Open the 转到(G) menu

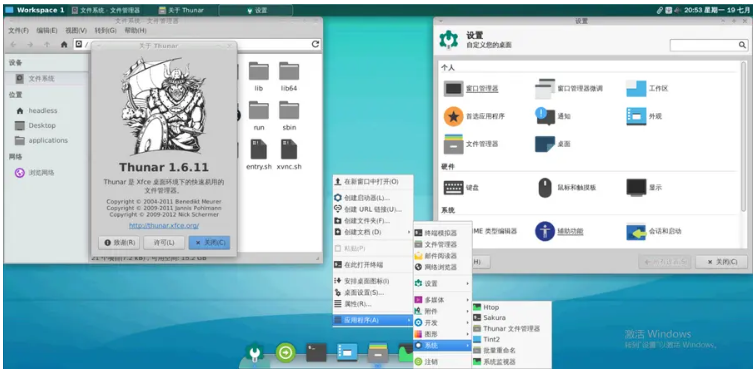[x=106, y=30]
